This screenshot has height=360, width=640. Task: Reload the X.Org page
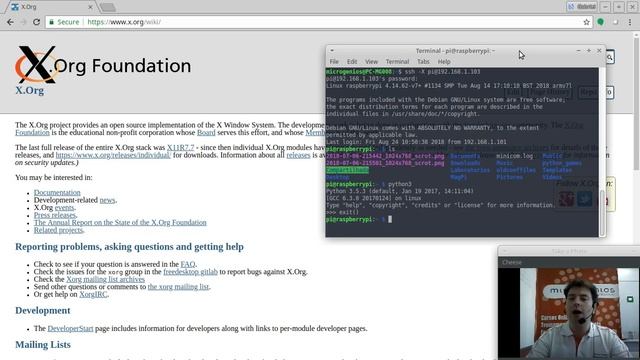36,22
